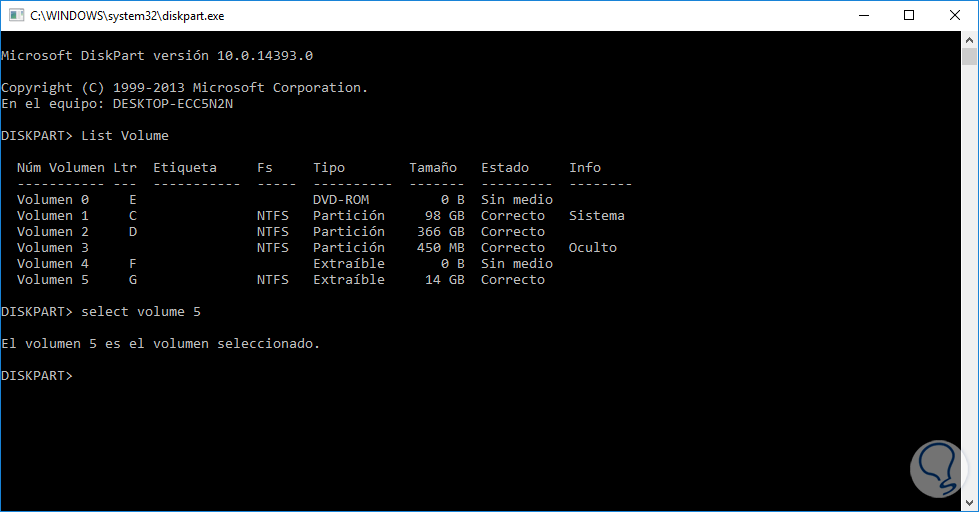Viewport: 979px width, 512px height.
Task: Click the Volumen 2 row with letter D
Action: point(280,232)
